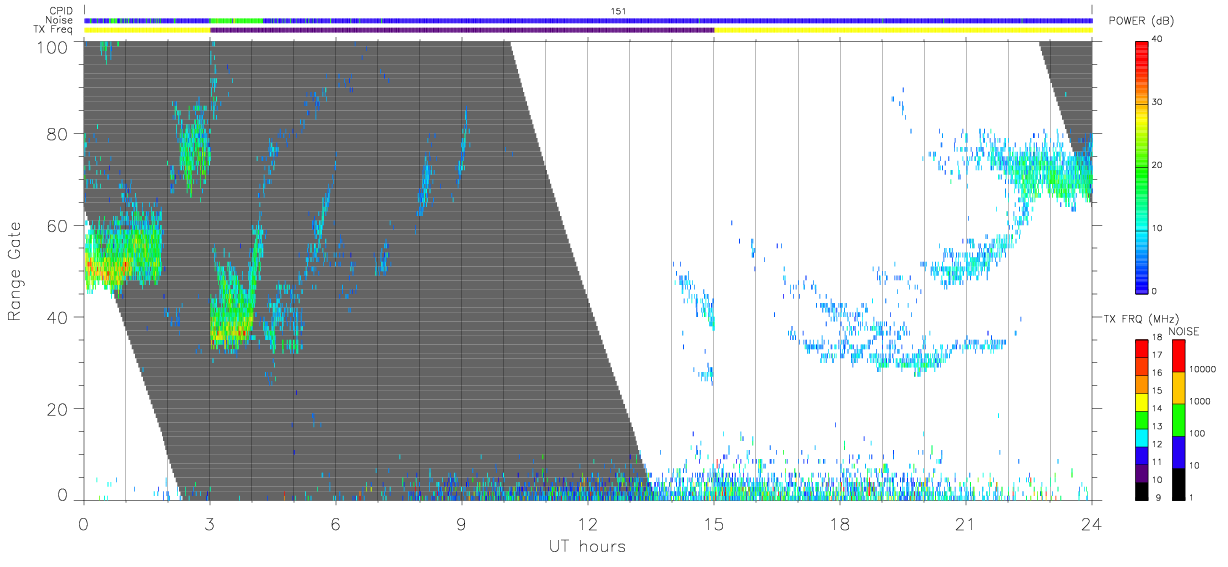This screenshot has width=1228, height=567.
Task: Pick the cyan 12 MHz band in TX FRQ legend
Action: point(1142,438)
